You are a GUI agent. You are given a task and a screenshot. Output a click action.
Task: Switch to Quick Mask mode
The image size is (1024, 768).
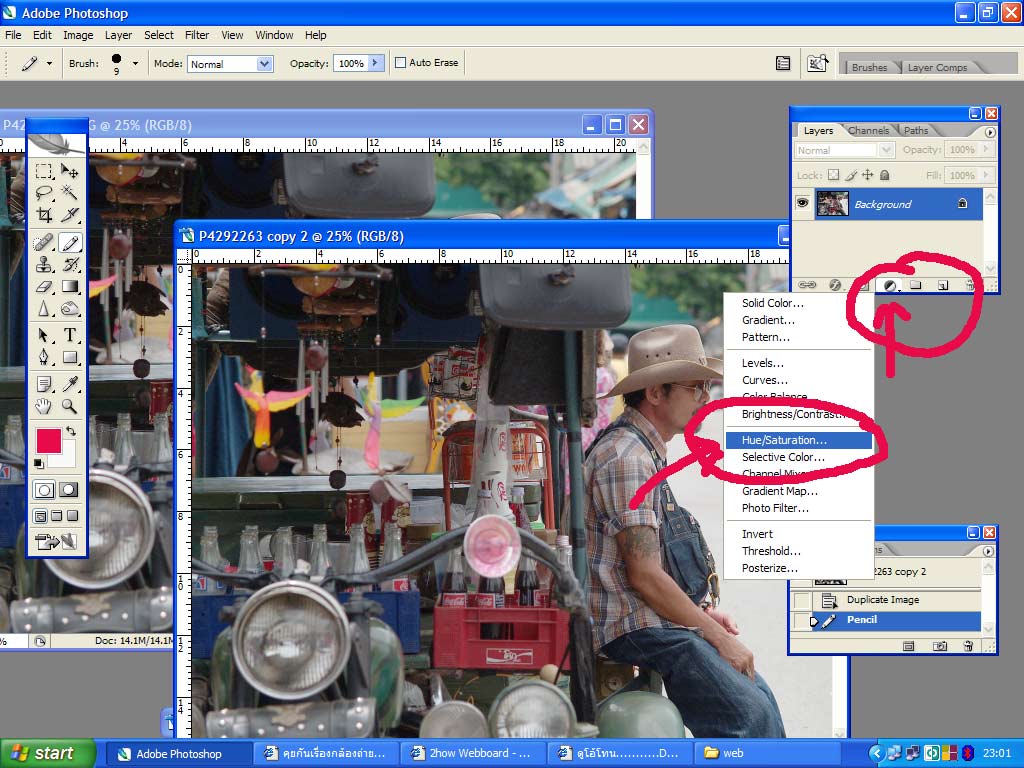tap(68, 490)
